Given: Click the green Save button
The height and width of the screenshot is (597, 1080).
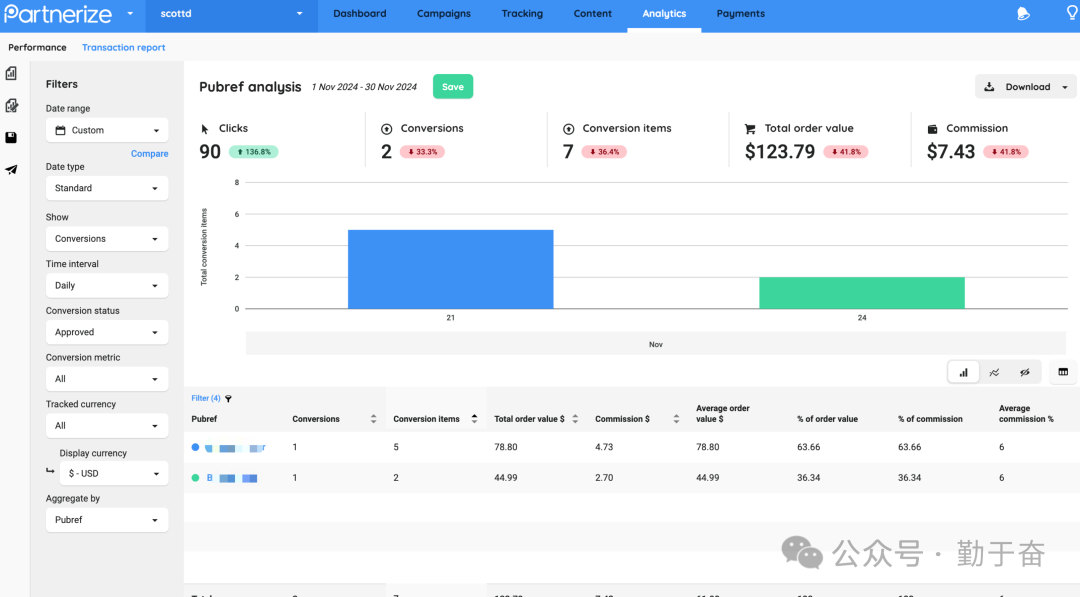Looking at the screenshot, I should click(453, 87).
